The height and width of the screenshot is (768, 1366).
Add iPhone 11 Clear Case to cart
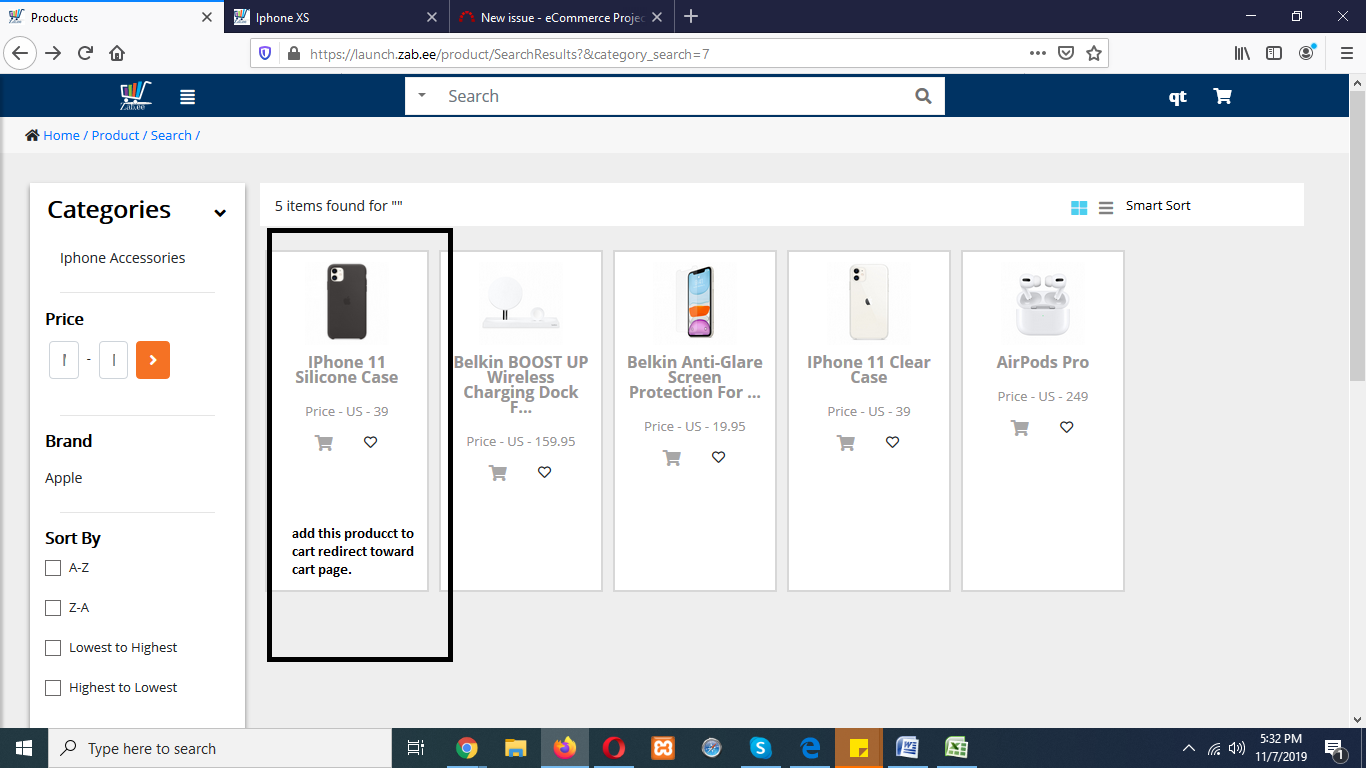(x=846, y=442)
